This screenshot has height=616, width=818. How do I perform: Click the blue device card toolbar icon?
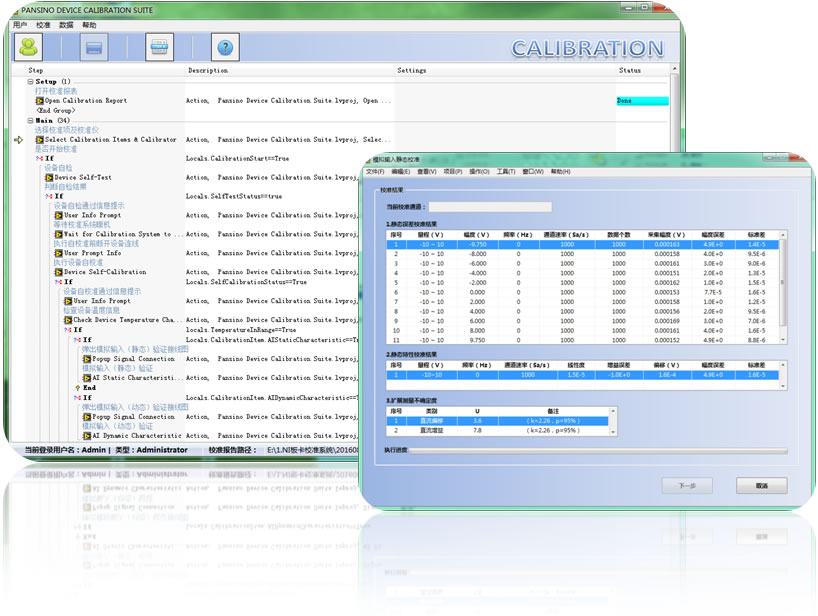94,47
